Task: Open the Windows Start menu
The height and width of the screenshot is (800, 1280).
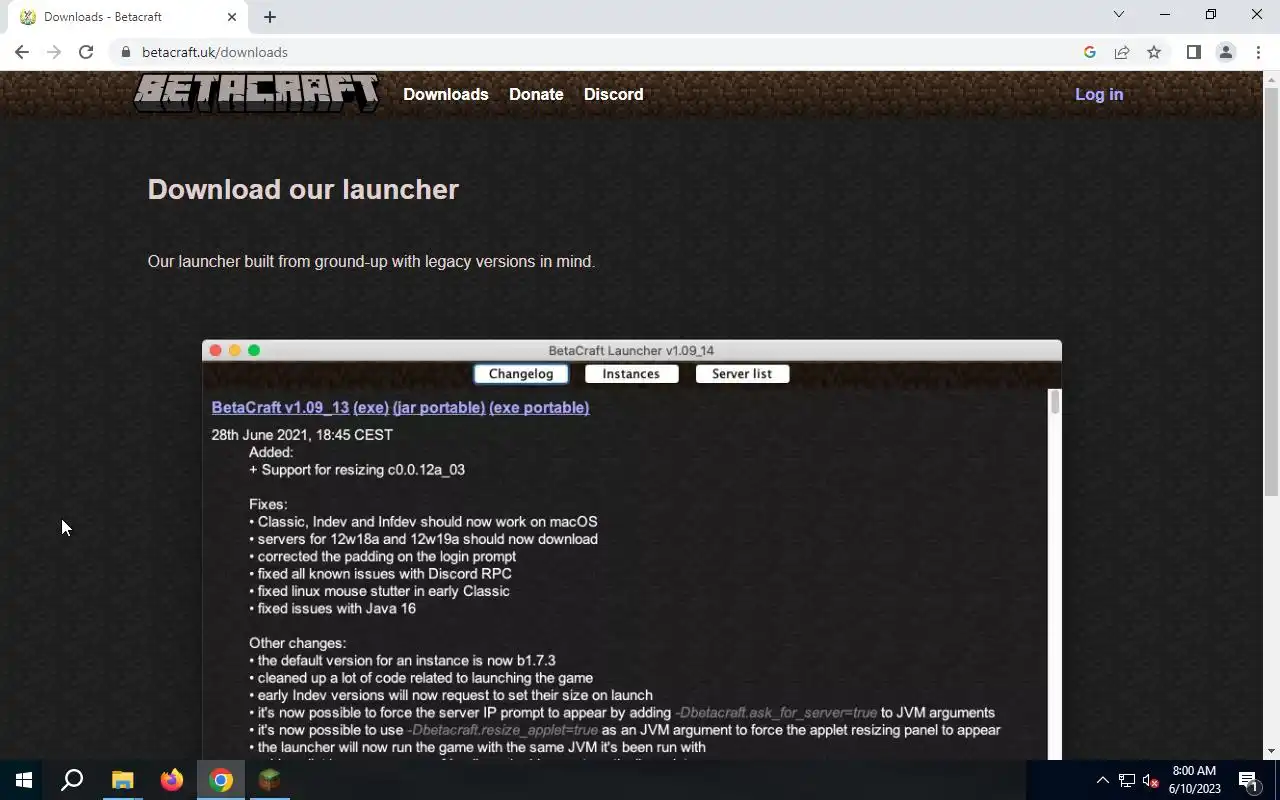Action: point(24,780)
